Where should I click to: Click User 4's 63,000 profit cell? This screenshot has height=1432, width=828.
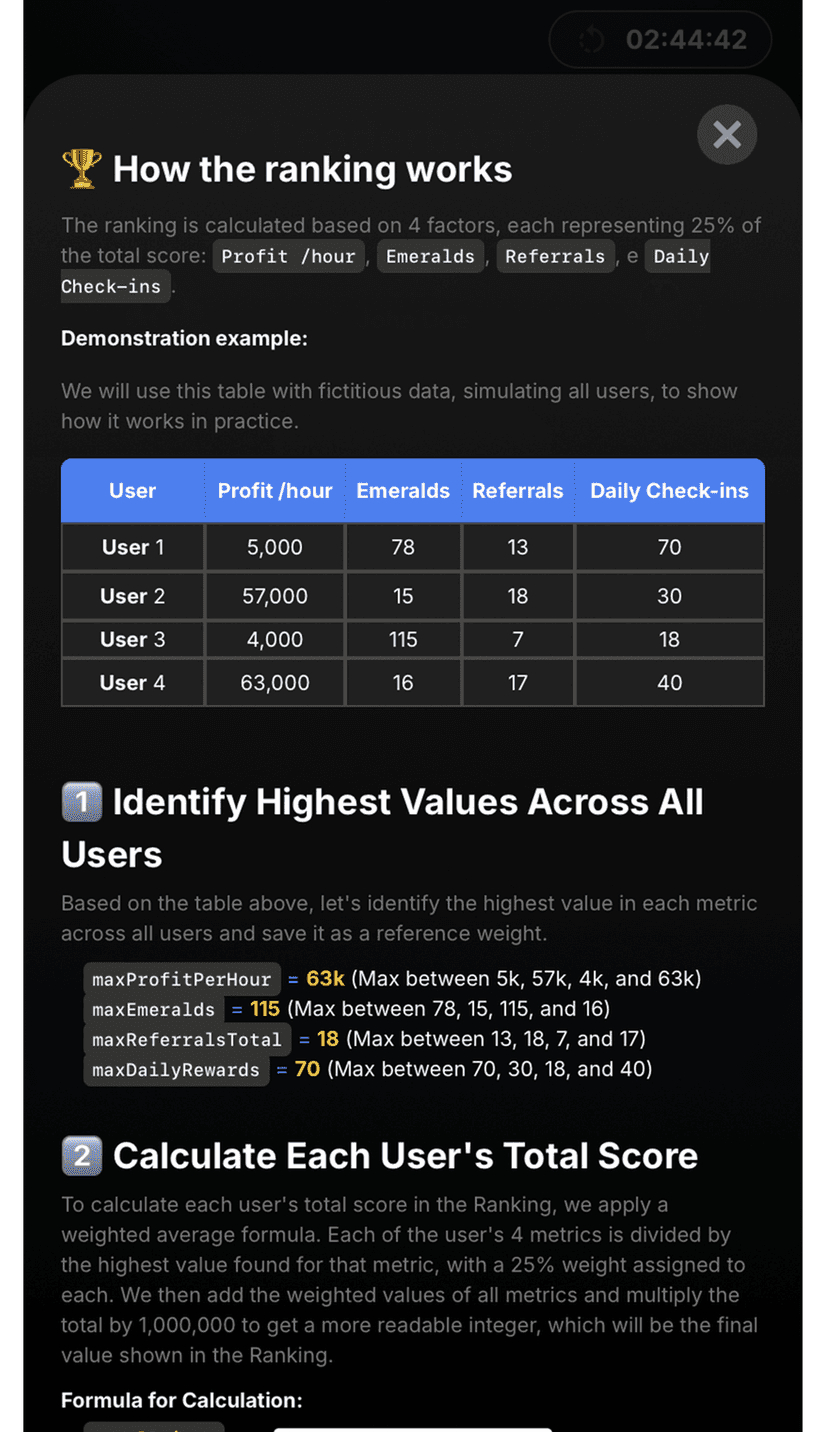click(x=275, y=683)
